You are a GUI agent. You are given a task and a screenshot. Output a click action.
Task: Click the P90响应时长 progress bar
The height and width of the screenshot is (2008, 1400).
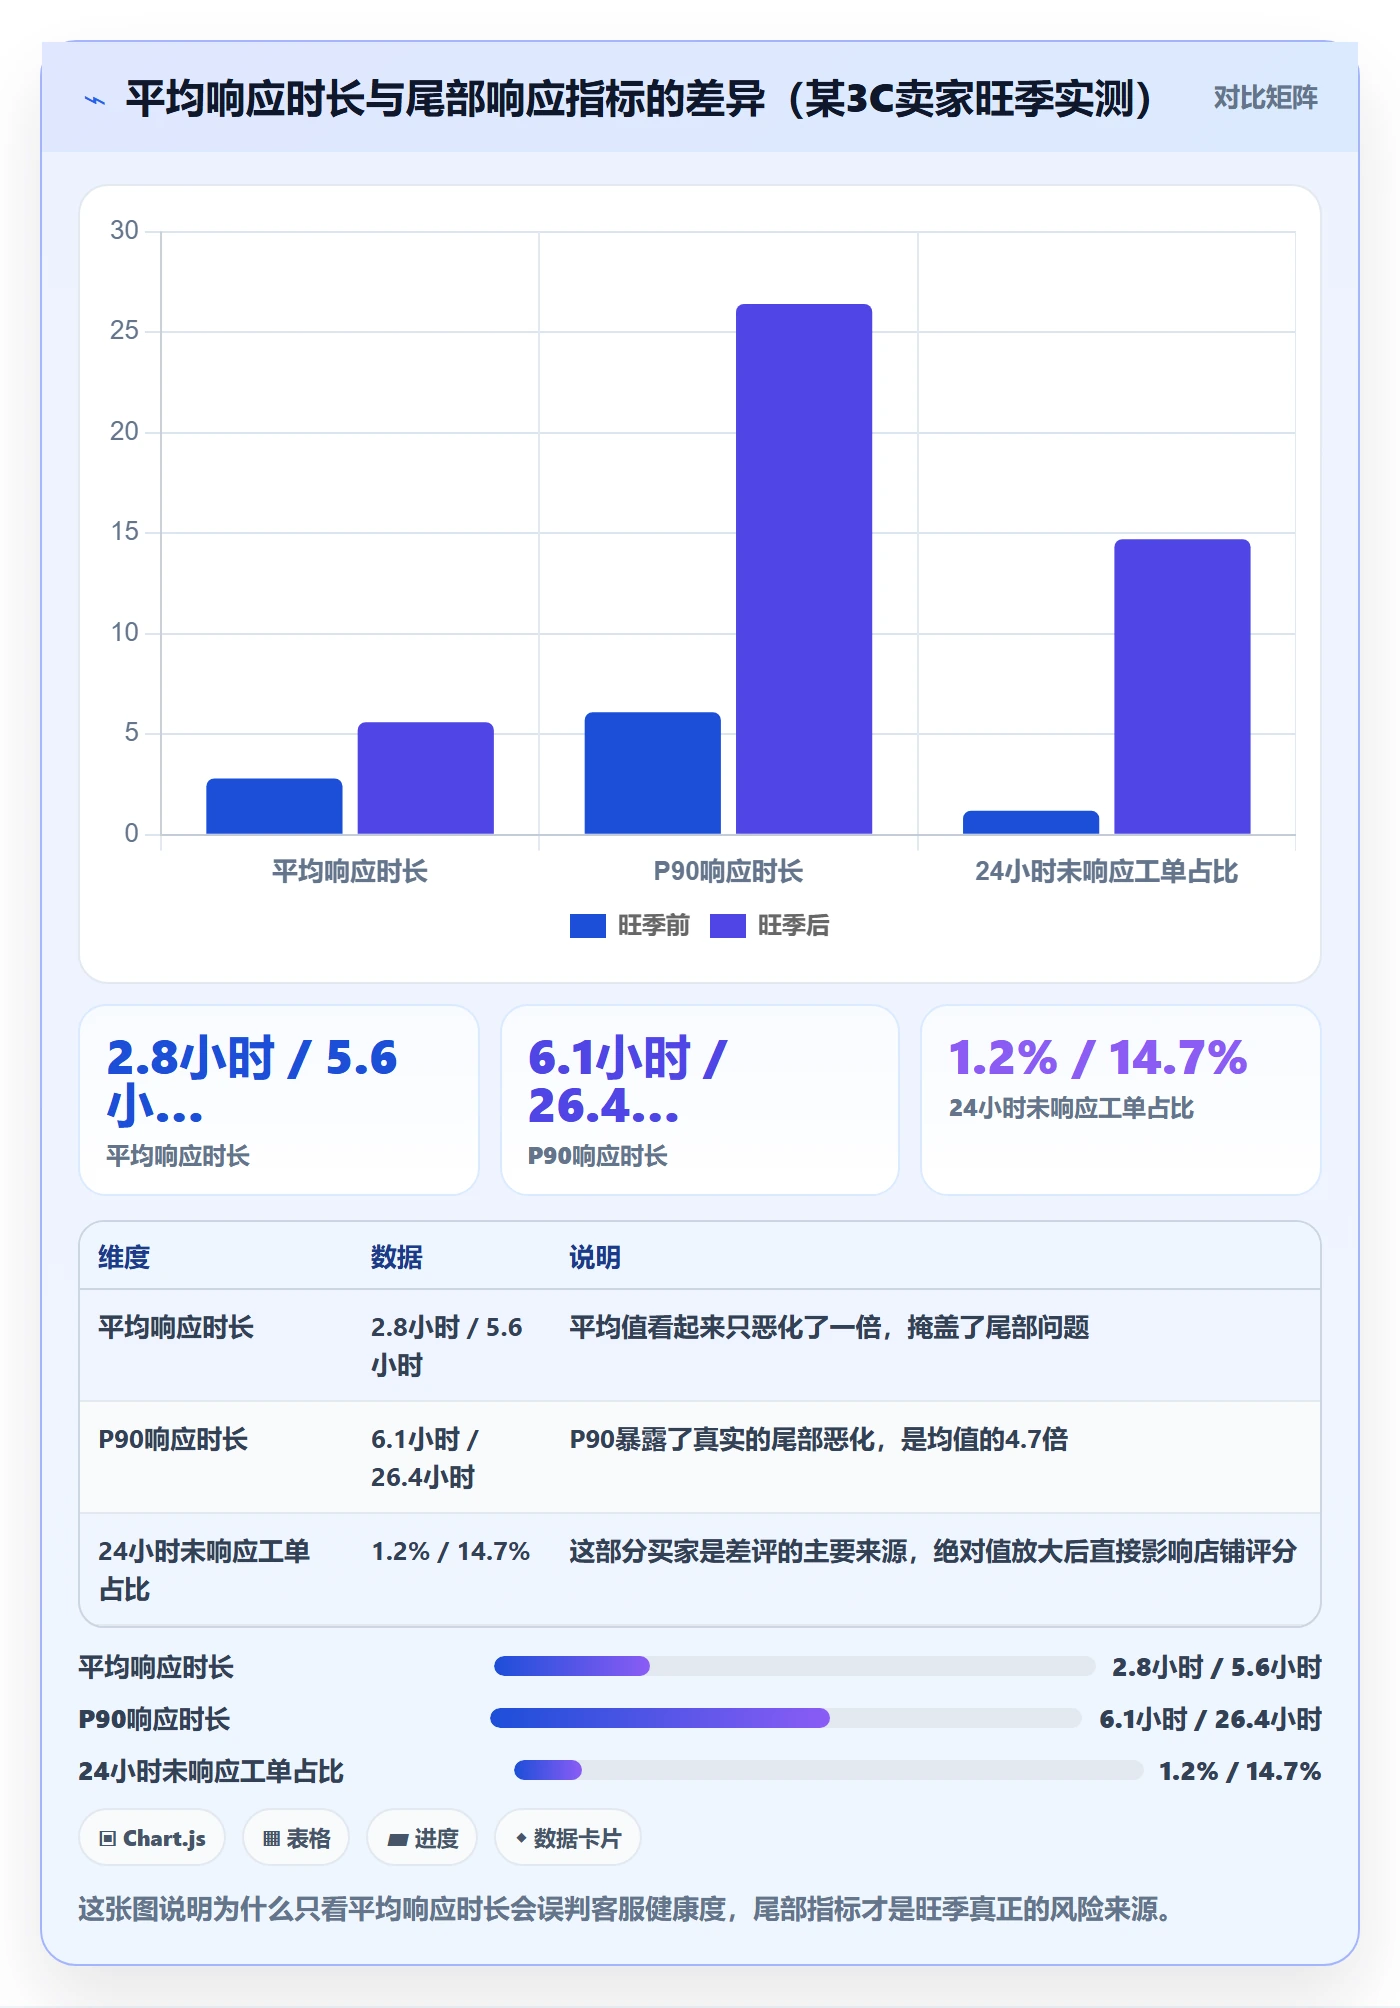tap(786, 1718)
